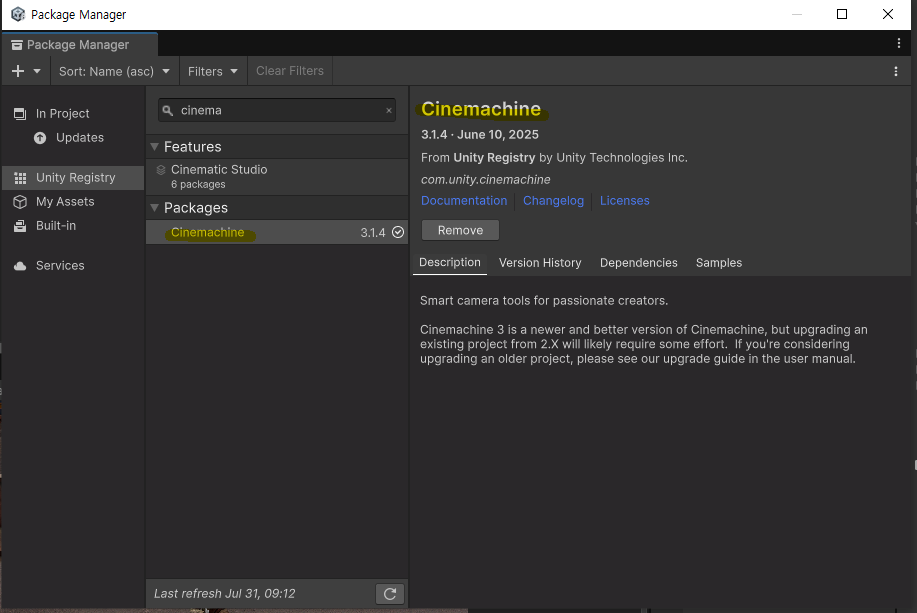The height and width of the screenshot is (613, 917).
Task: Click the Last refresh Jul 31, 09:12 status text
Action: coord(225,594)
